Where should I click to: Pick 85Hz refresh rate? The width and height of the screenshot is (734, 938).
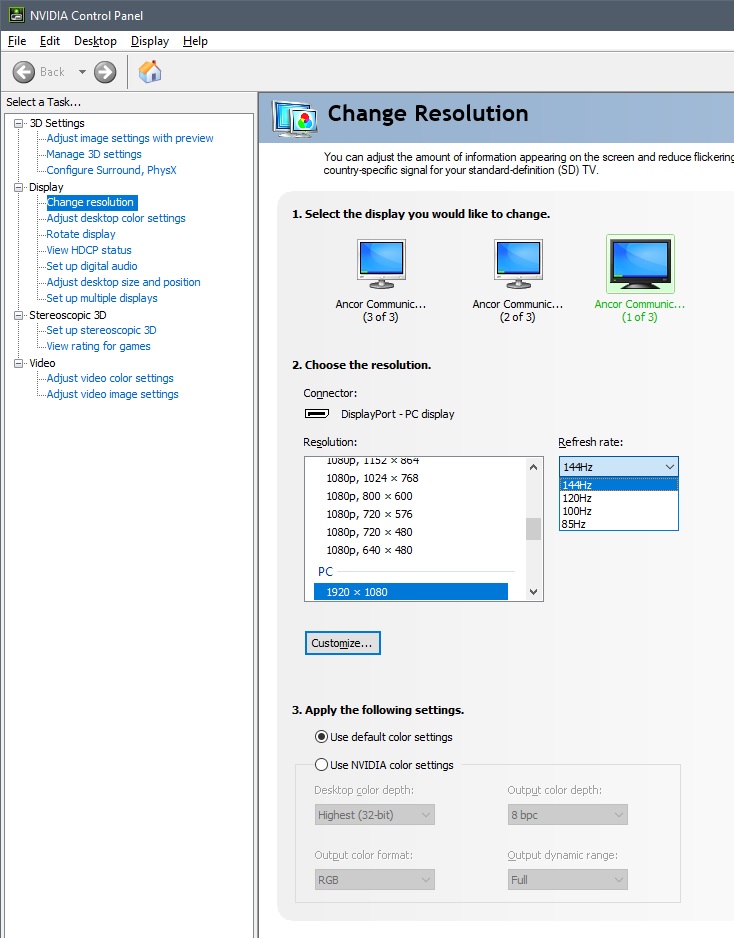coord(619,524)
